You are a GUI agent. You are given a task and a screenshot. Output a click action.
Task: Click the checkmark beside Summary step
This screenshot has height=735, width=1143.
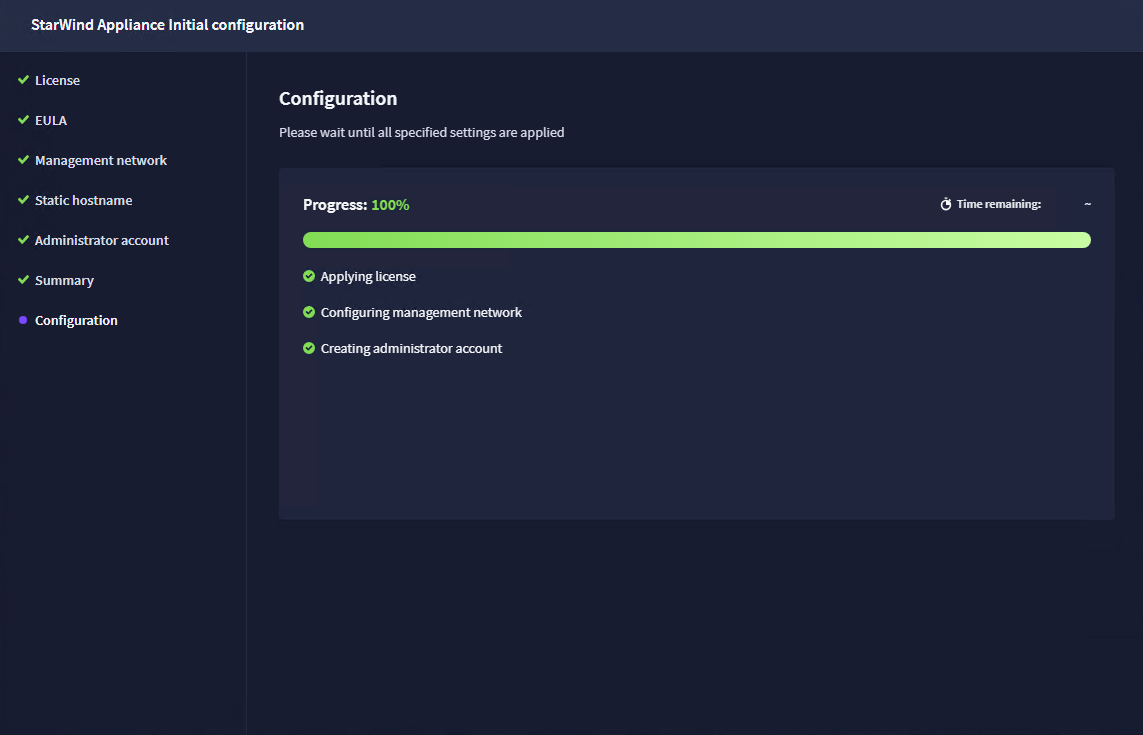pyautogui.click(x=23, y=280)
